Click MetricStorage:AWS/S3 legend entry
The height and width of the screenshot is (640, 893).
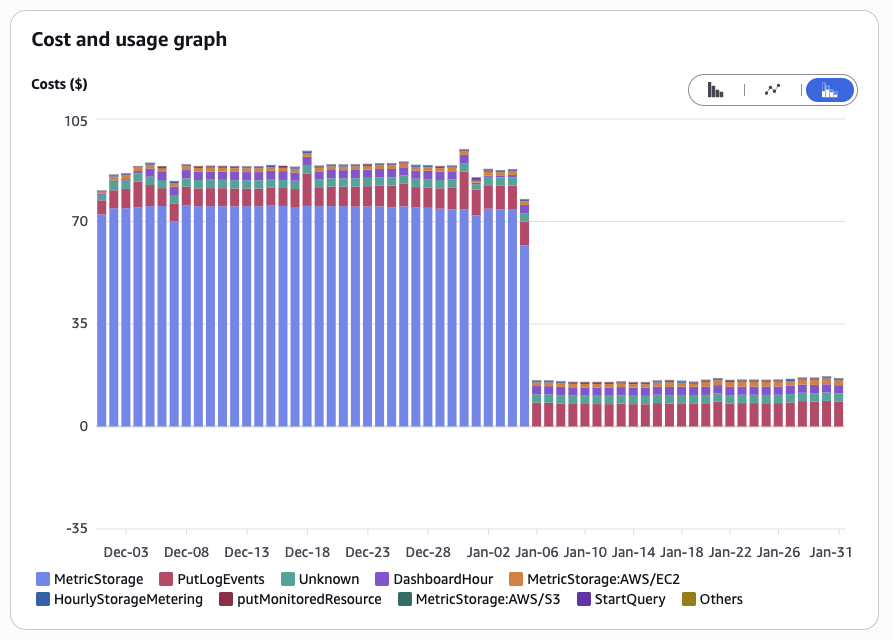click(479, 599)
